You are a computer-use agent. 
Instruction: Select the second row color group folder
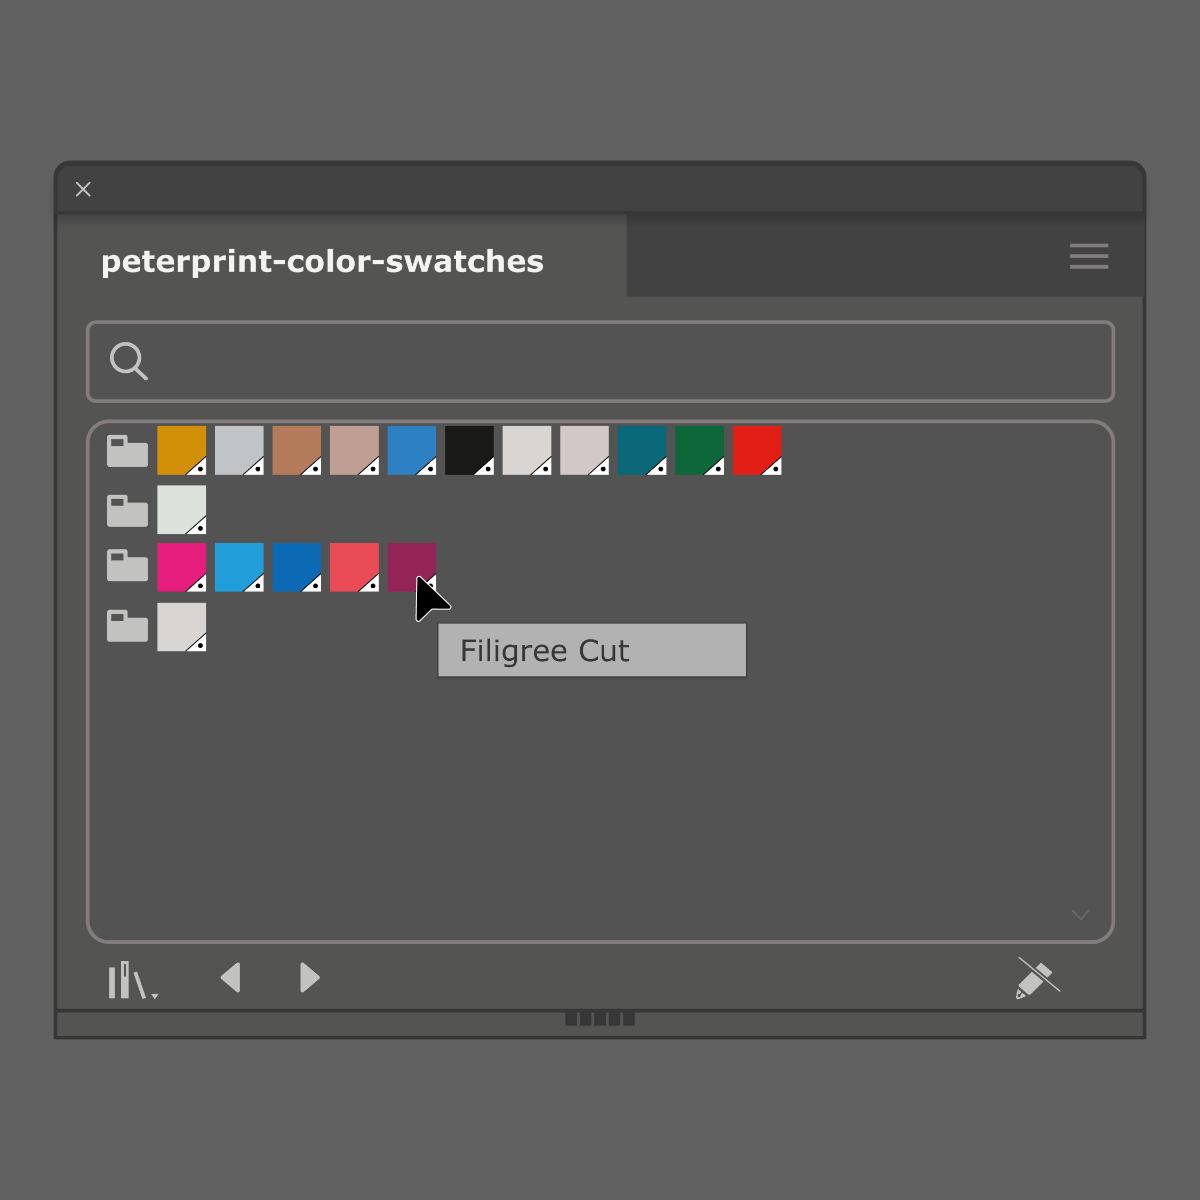[x=127, y=511]
